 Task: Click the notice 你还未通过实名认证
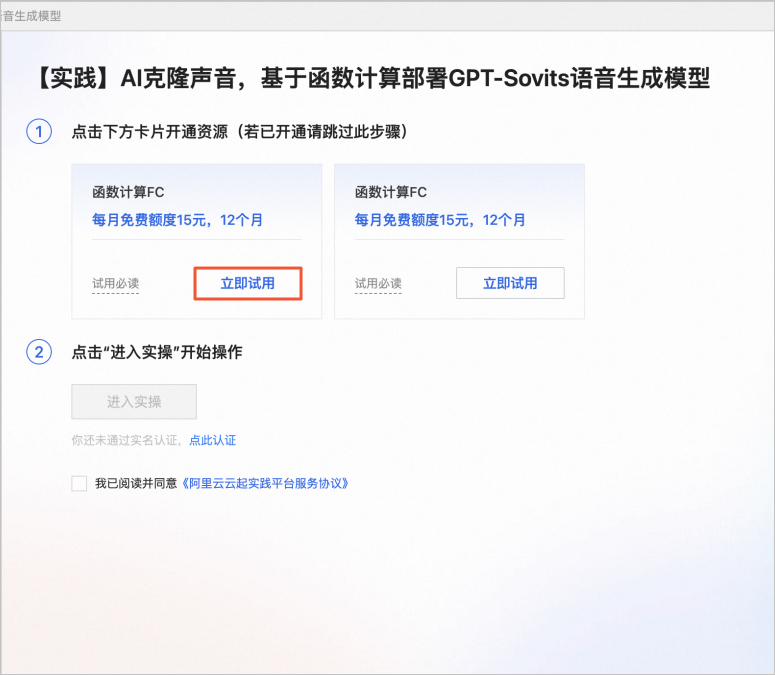pos(126,440)
